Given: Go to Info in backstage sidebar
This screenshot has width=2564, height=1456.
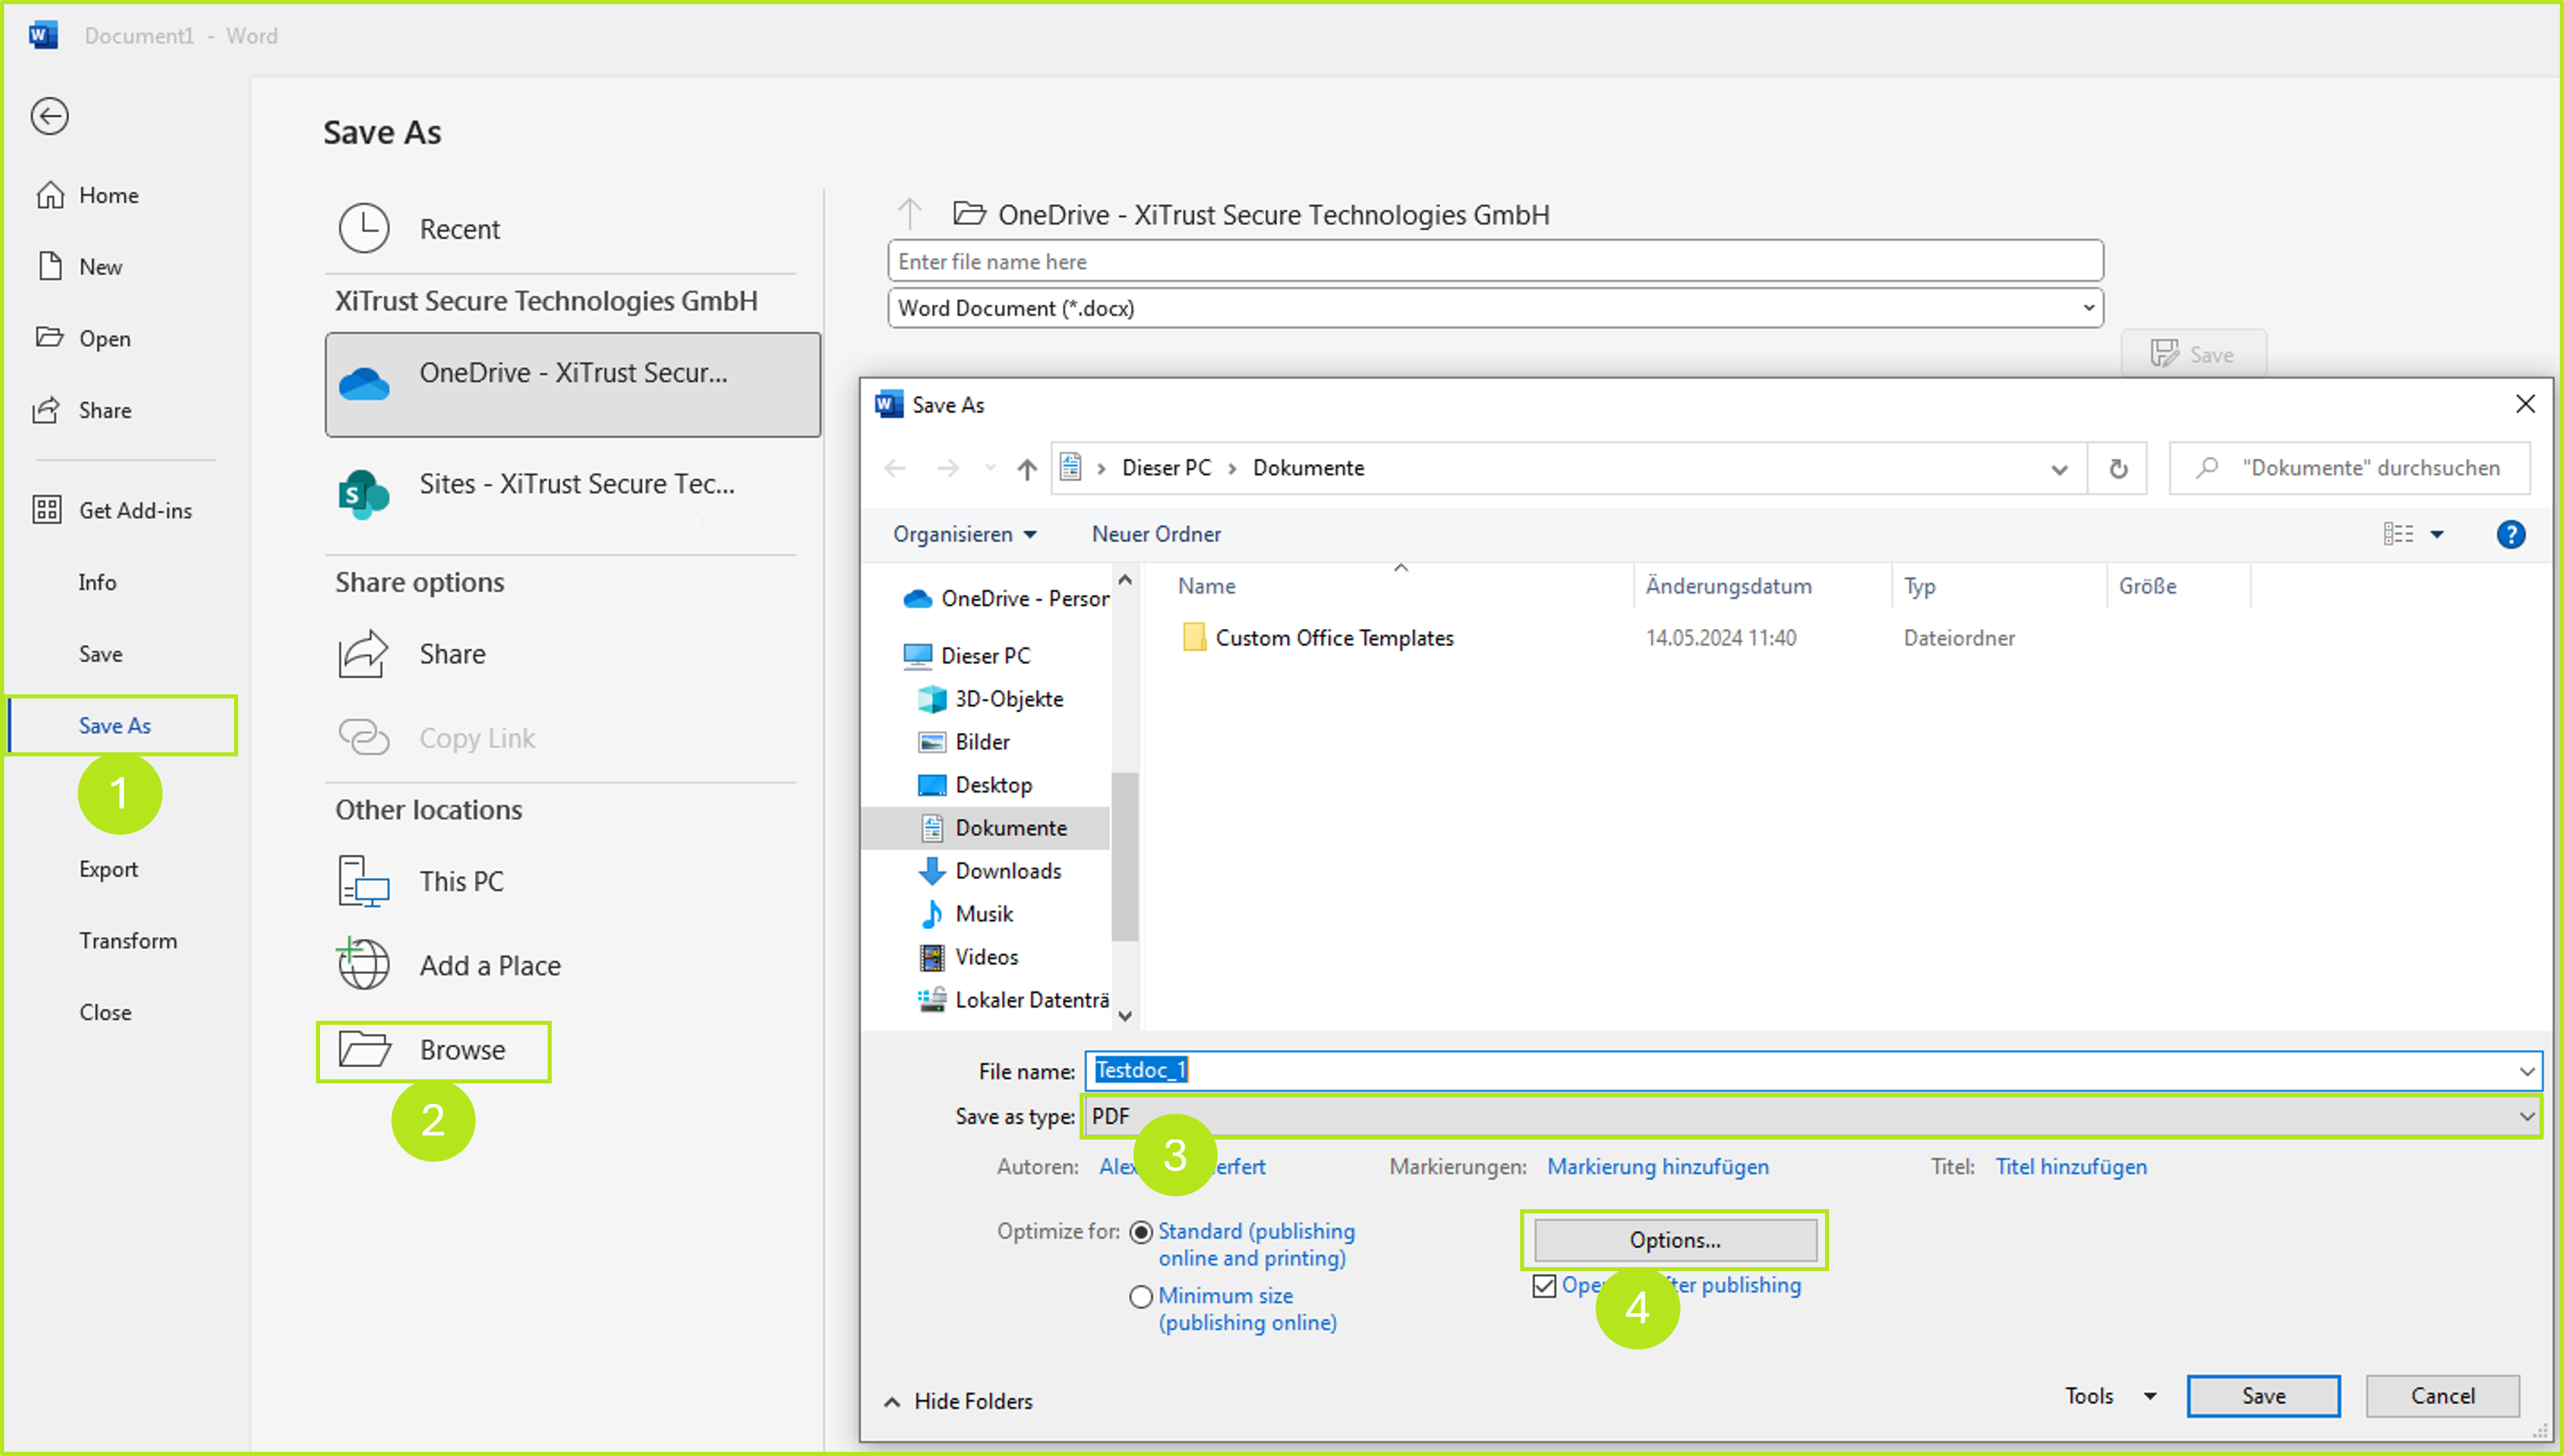Looking at the screenshot, I should [97, 582].
